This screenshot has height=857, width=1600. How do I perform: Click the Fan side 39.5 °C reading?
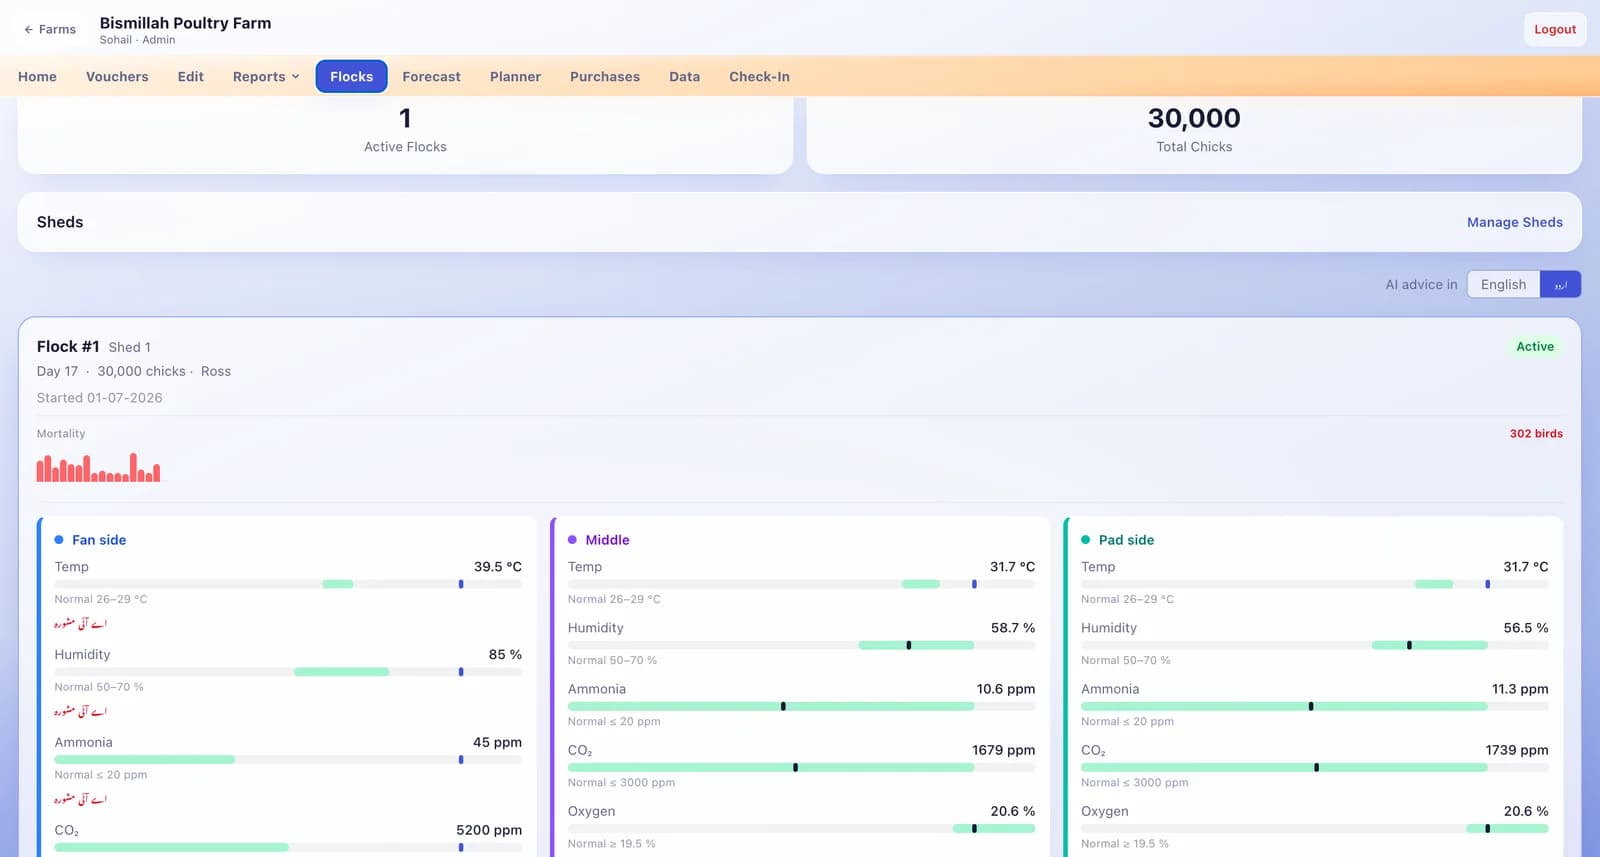click(498, 566)
